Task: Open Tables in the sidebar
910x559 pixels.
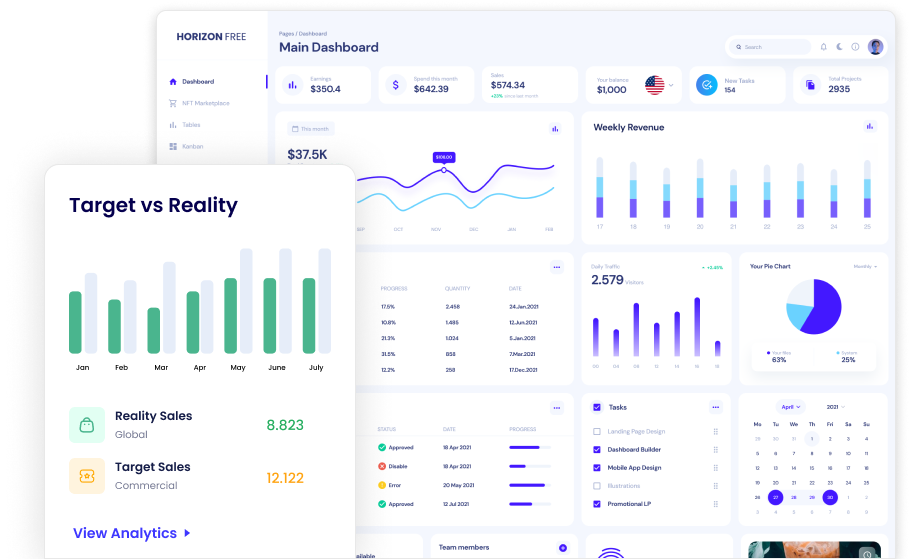Action: (185, 125)
